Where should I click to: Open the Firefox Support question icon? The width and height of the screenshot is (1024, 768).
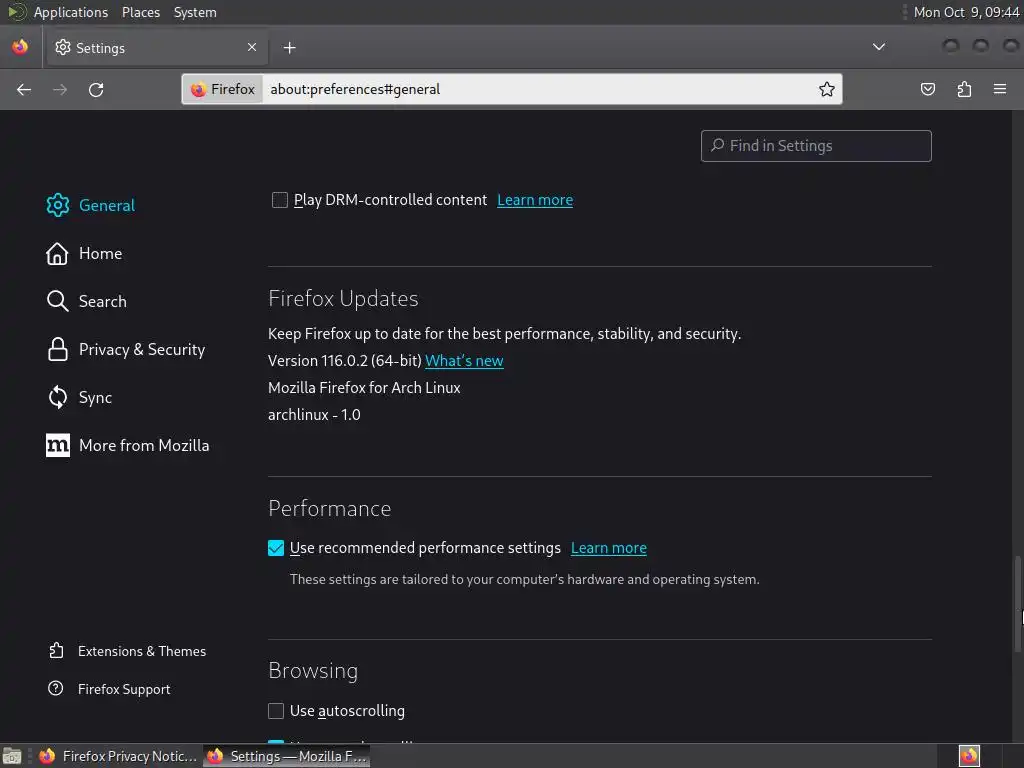pyautogui.click(x=56, y=688)
